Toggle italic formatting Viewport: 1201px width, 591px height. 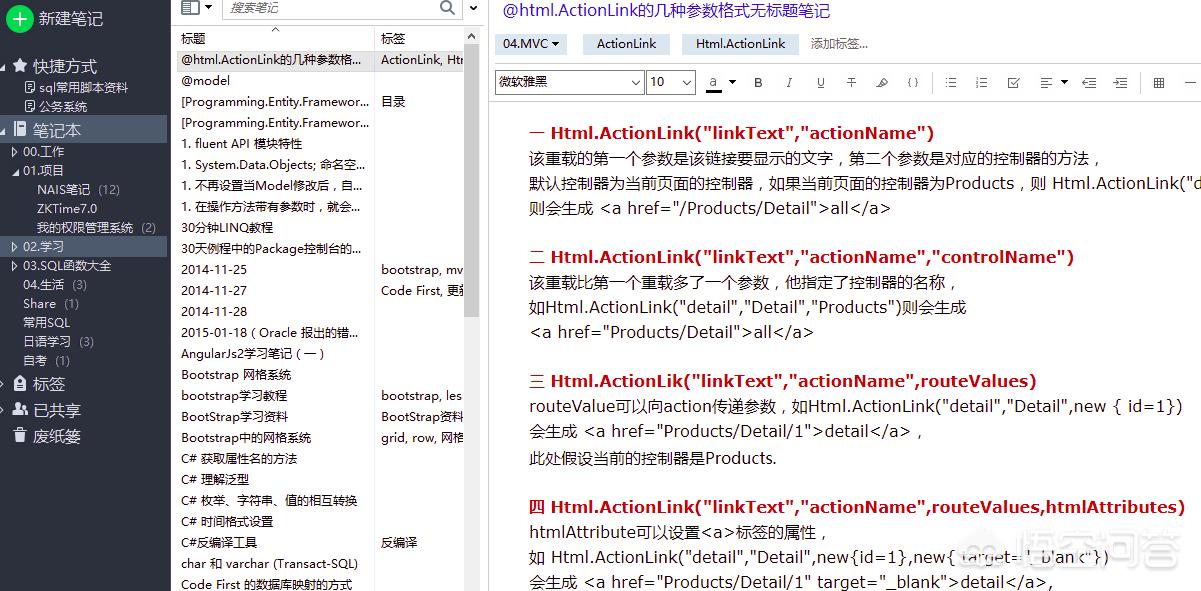[789, 83]
